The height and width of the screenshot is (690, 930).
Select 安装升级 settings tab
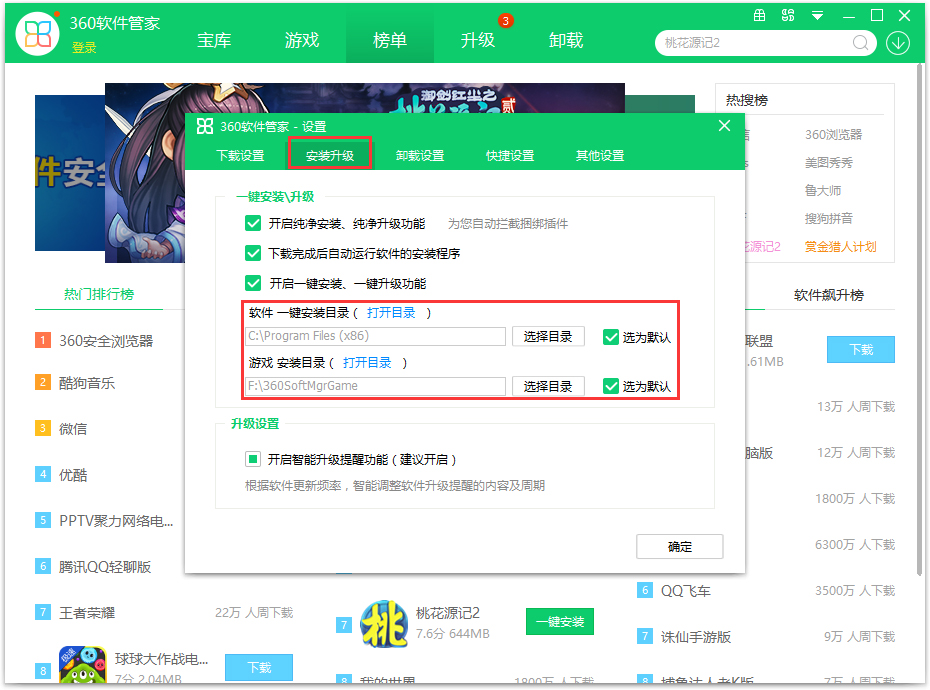330,155
